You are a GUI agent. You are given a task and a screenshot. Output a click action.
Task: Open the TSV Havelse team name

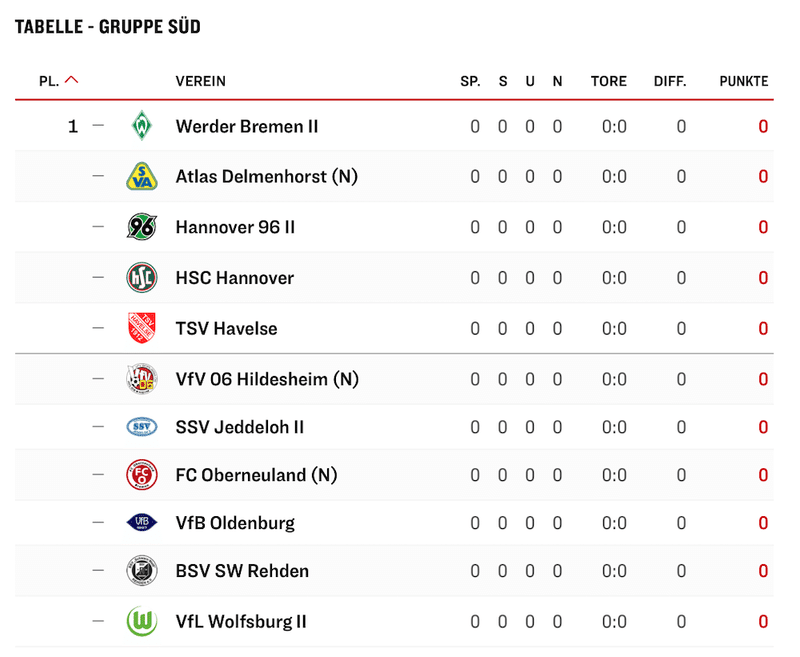227,328
